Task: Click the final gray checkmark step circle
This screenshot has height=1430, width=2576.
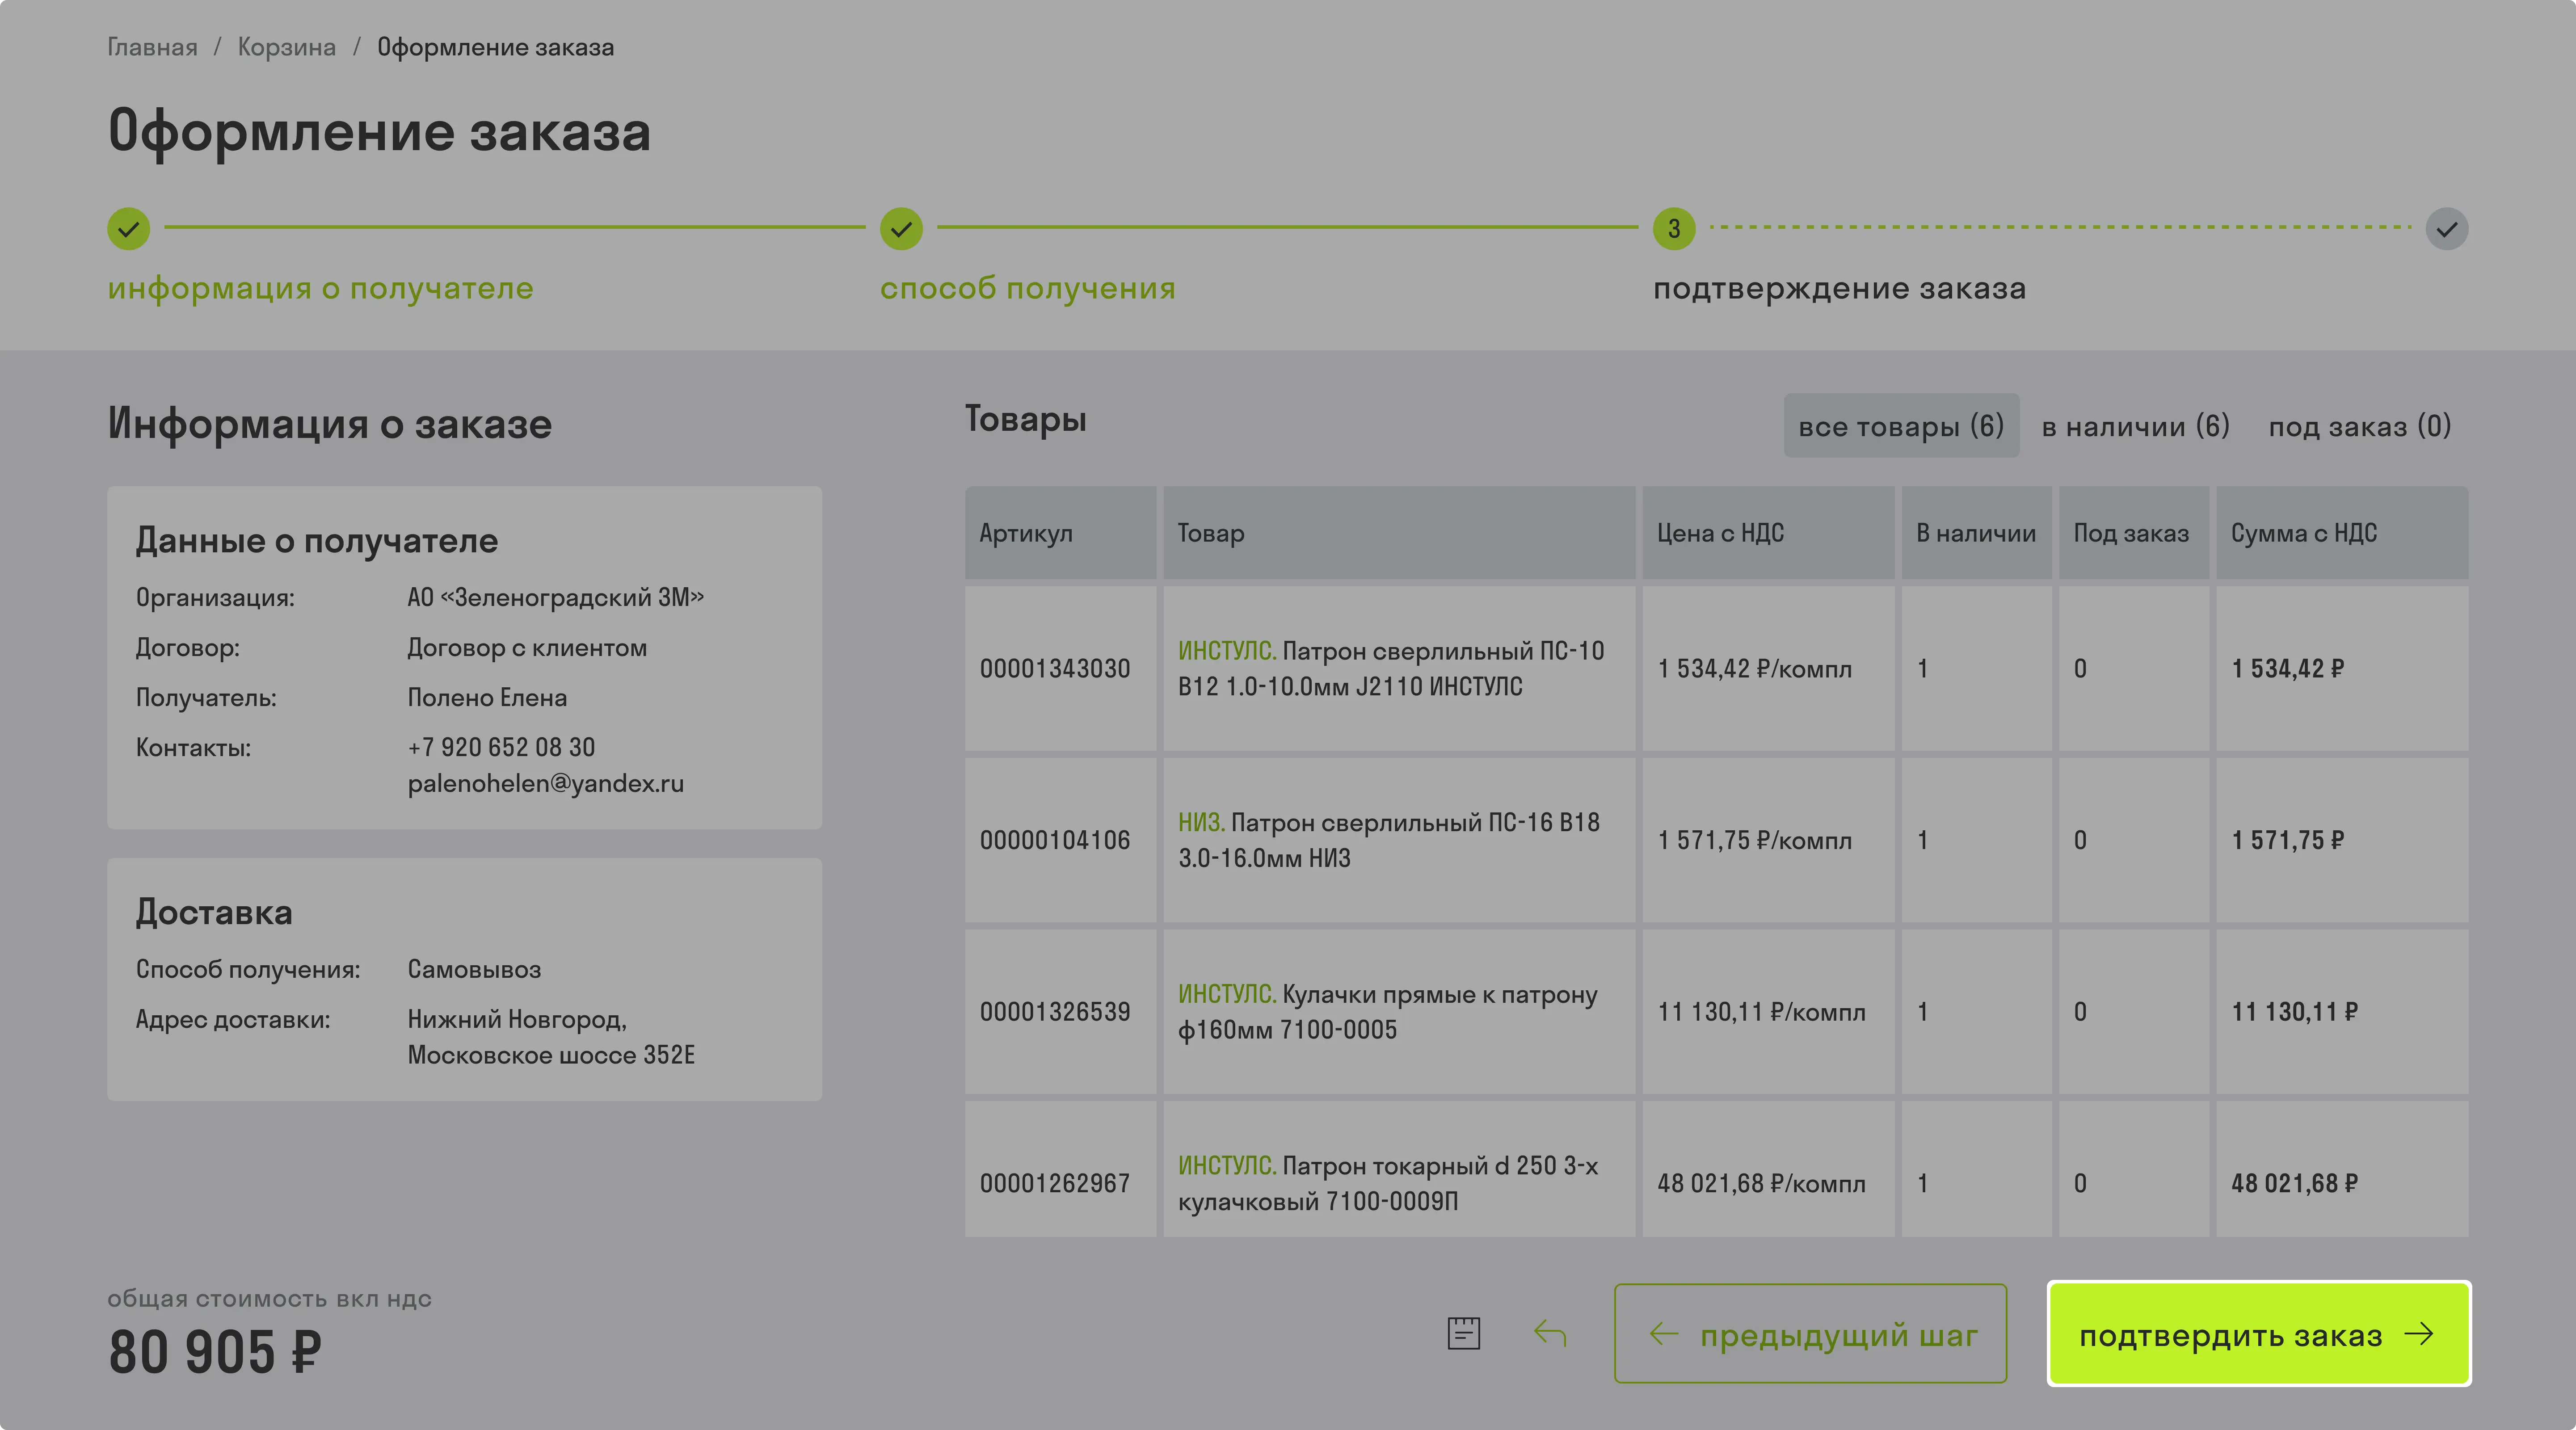Action: (2446, 229)
